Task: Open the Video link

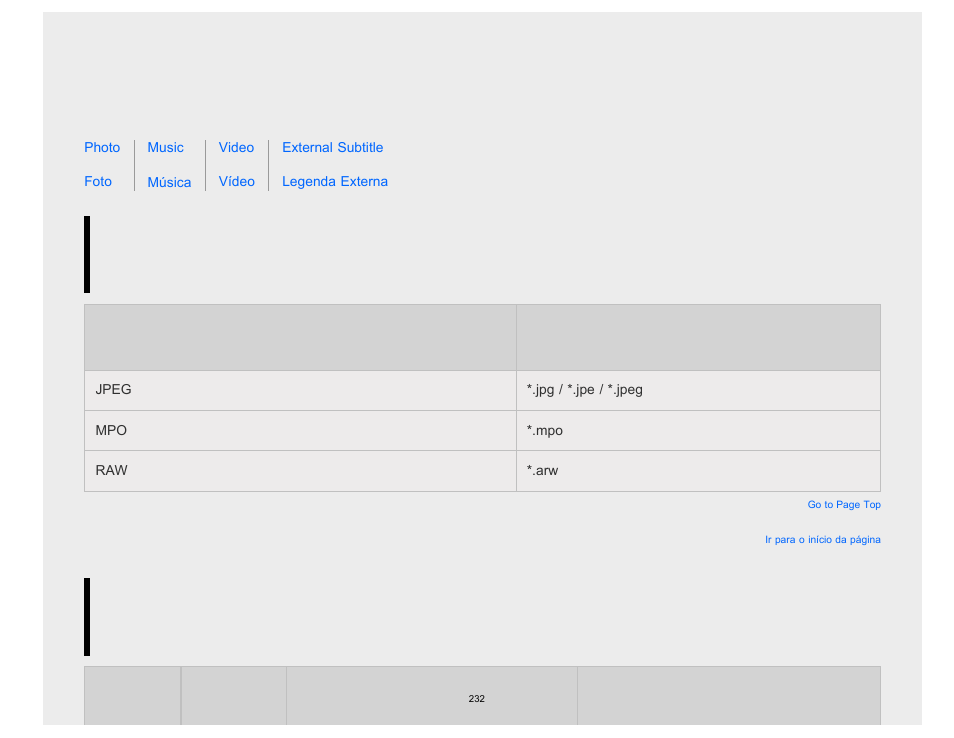Action: [x=236, y=148]
